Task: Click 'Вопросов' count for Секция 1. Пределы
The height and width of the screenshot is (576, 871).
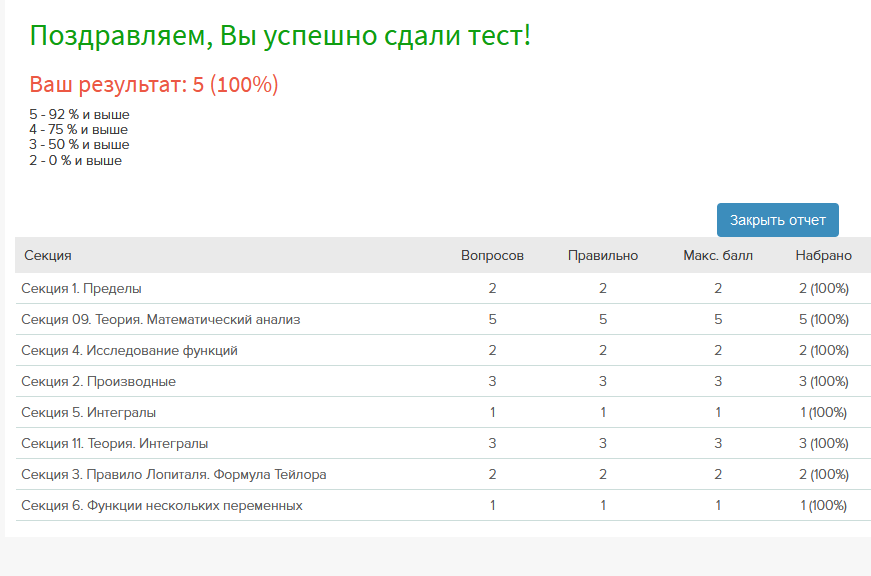Action: point(492,288)
